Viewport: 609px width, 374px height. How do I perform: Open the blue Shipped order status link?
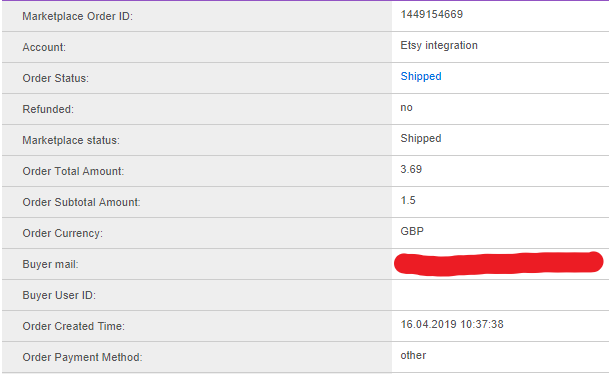(x=421, y=77)
